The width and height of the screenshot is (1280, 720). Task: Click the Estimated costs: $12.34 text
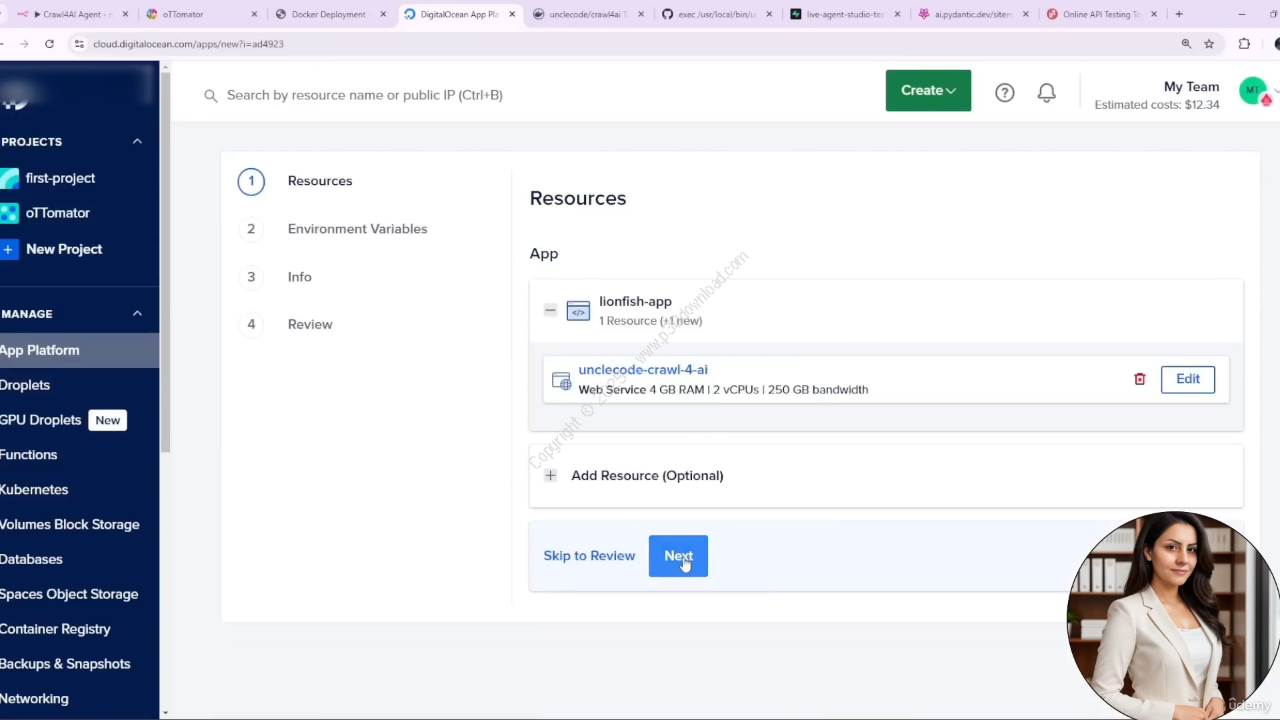point(1157,105)
